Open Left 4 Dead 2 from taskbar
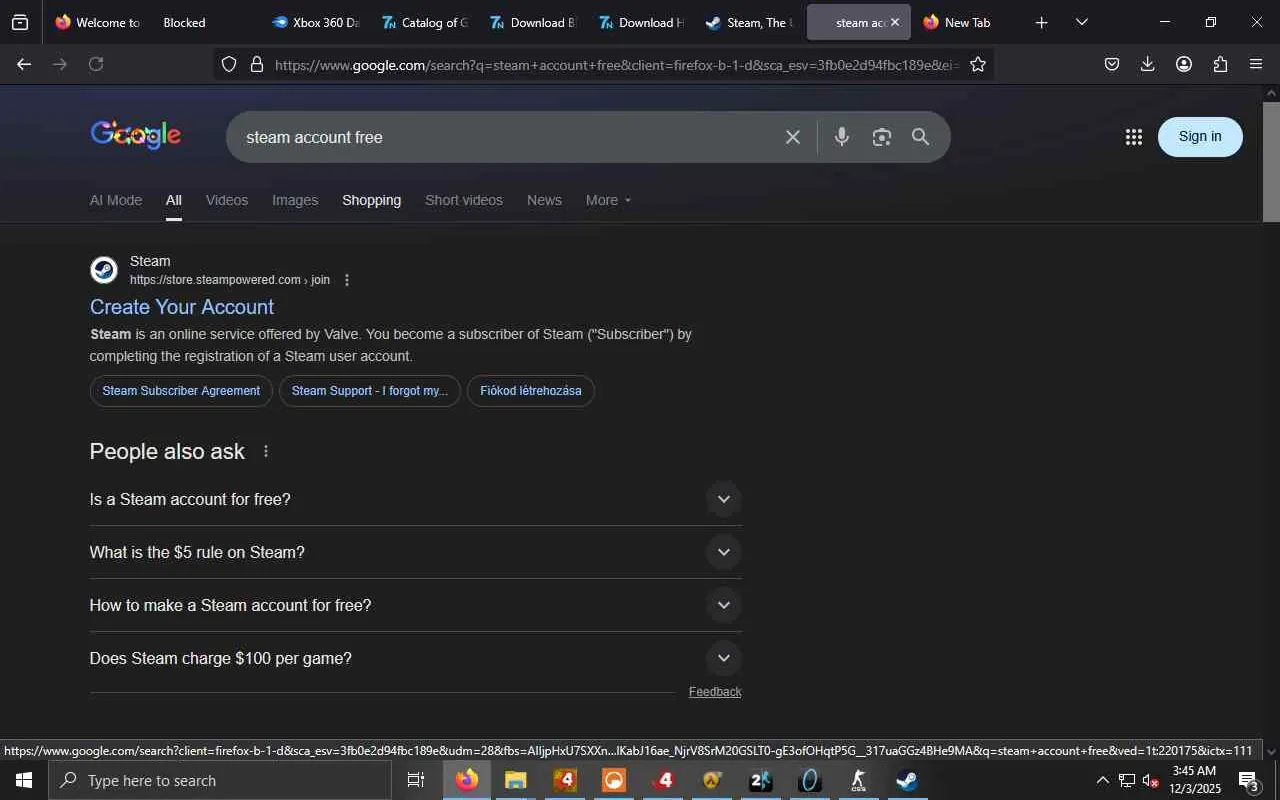Screen dimensions: 1280x800 [x=565, y=780]
